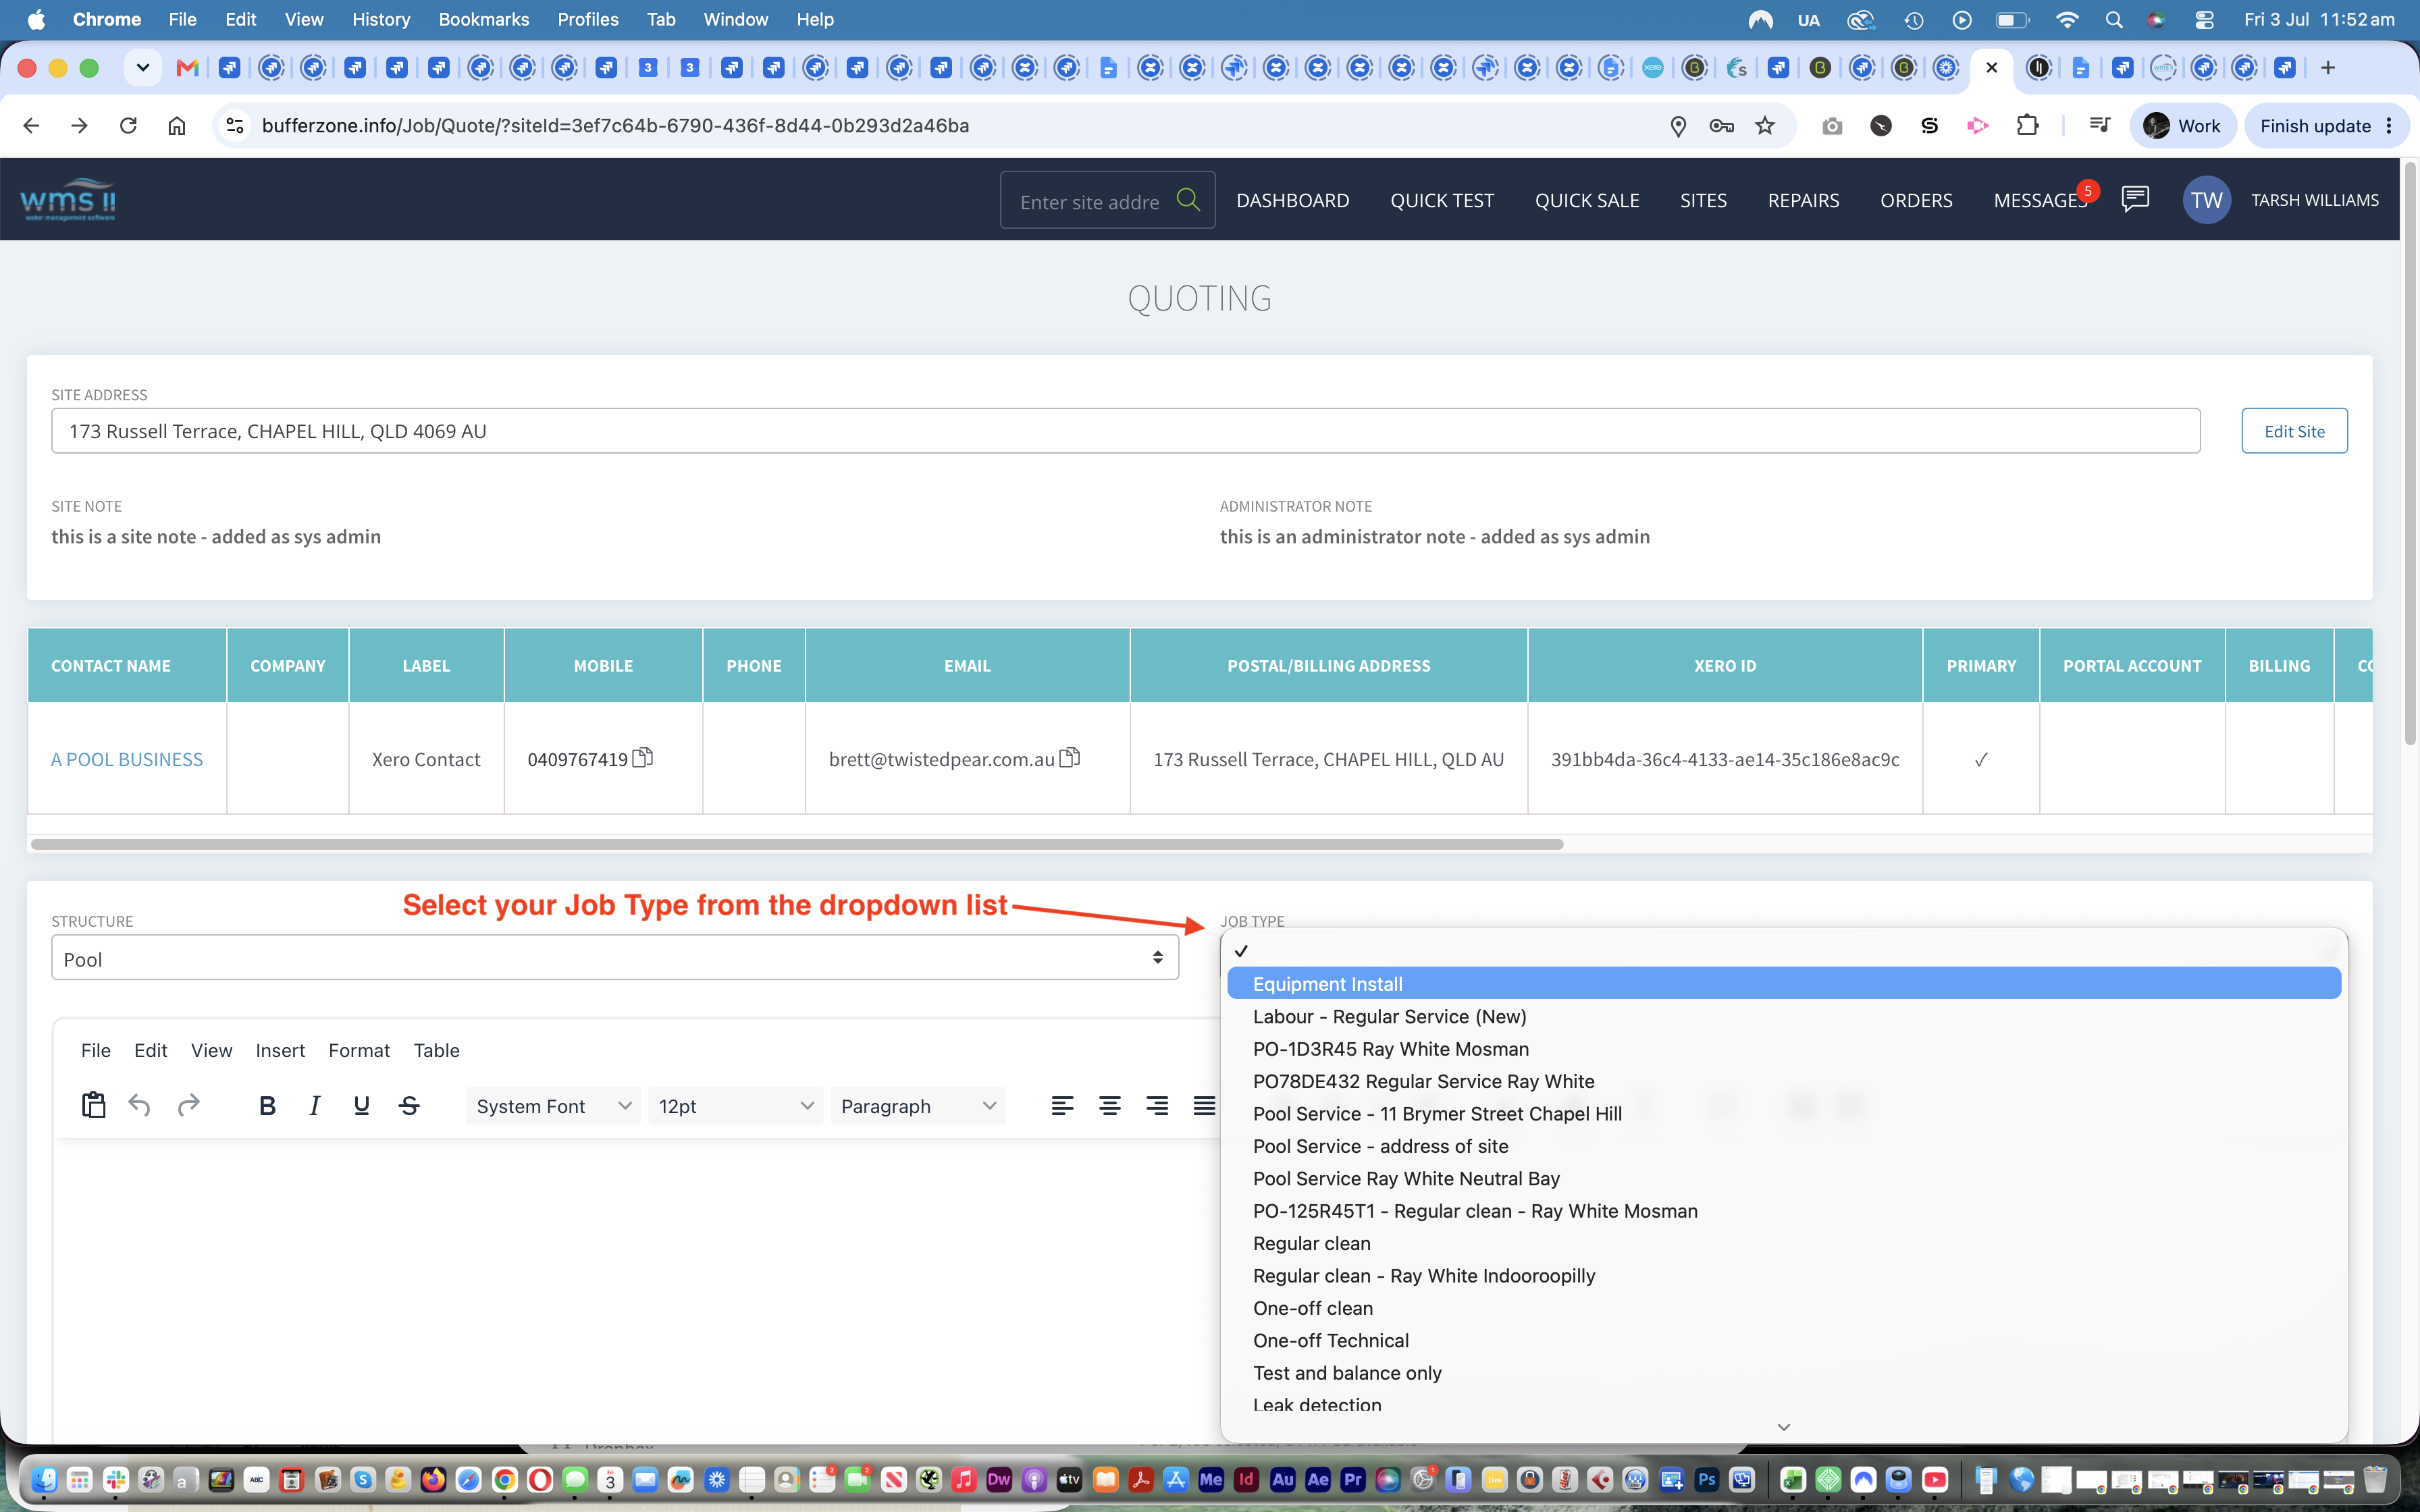Open Chrome's History menu

381,19
